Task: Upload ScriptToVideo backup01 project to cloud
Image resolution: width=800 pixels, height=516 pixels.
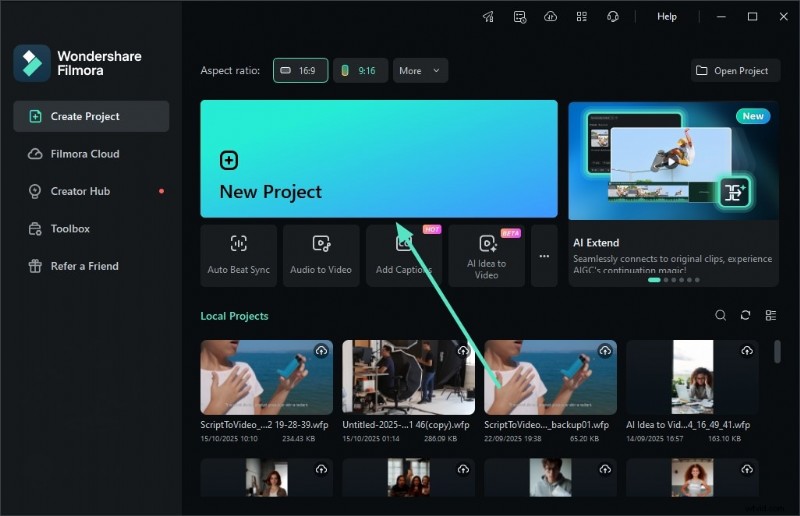Action: 605,351
